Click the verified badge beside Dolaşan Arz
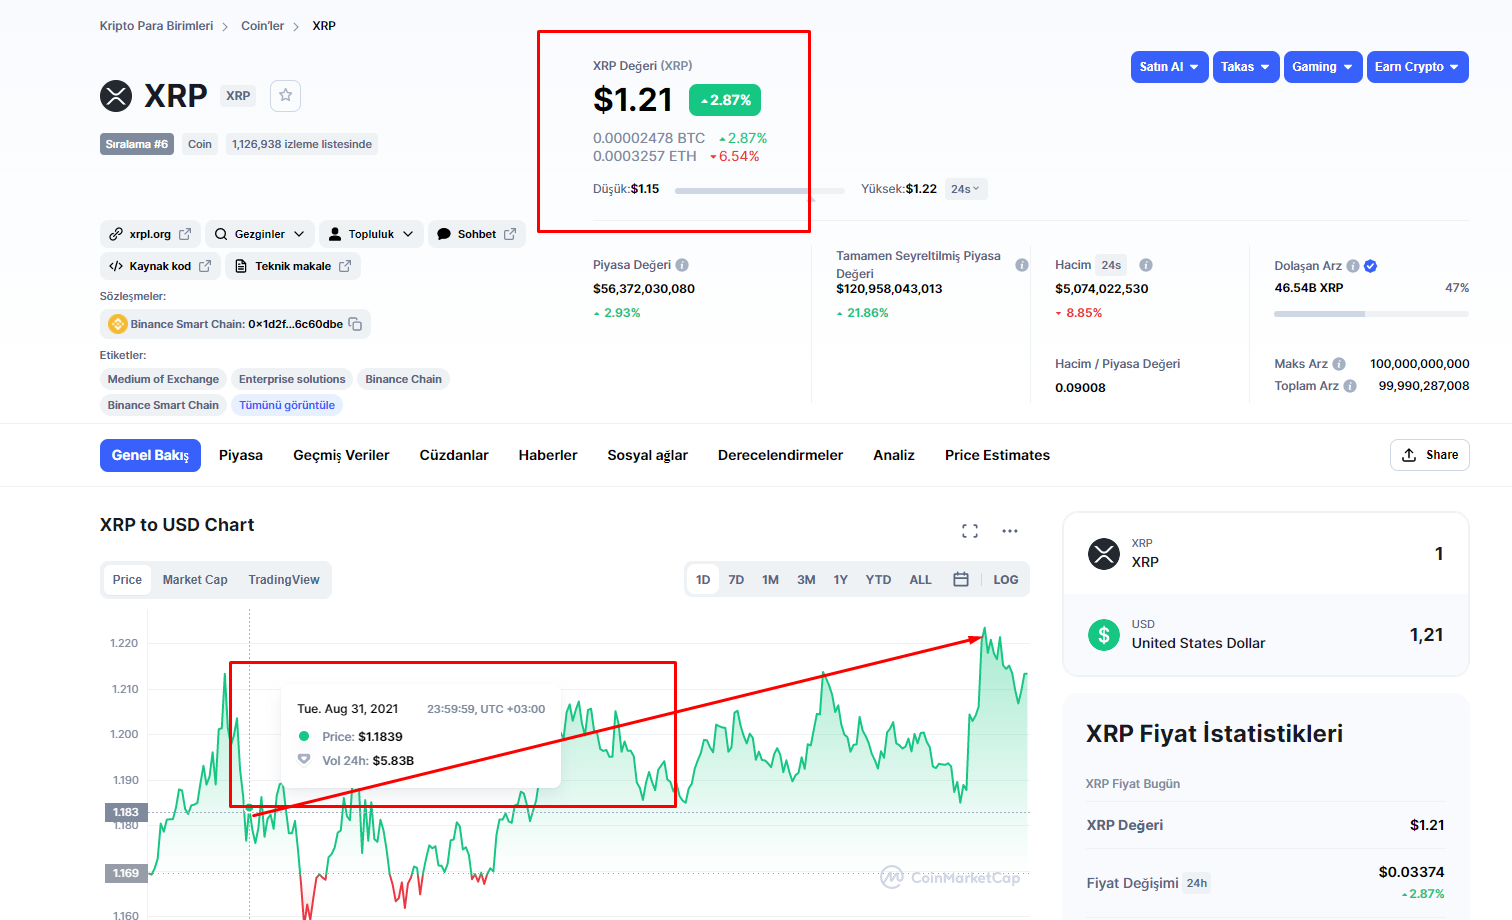This screenshot has width=1512, height=920. (1371, 266)
